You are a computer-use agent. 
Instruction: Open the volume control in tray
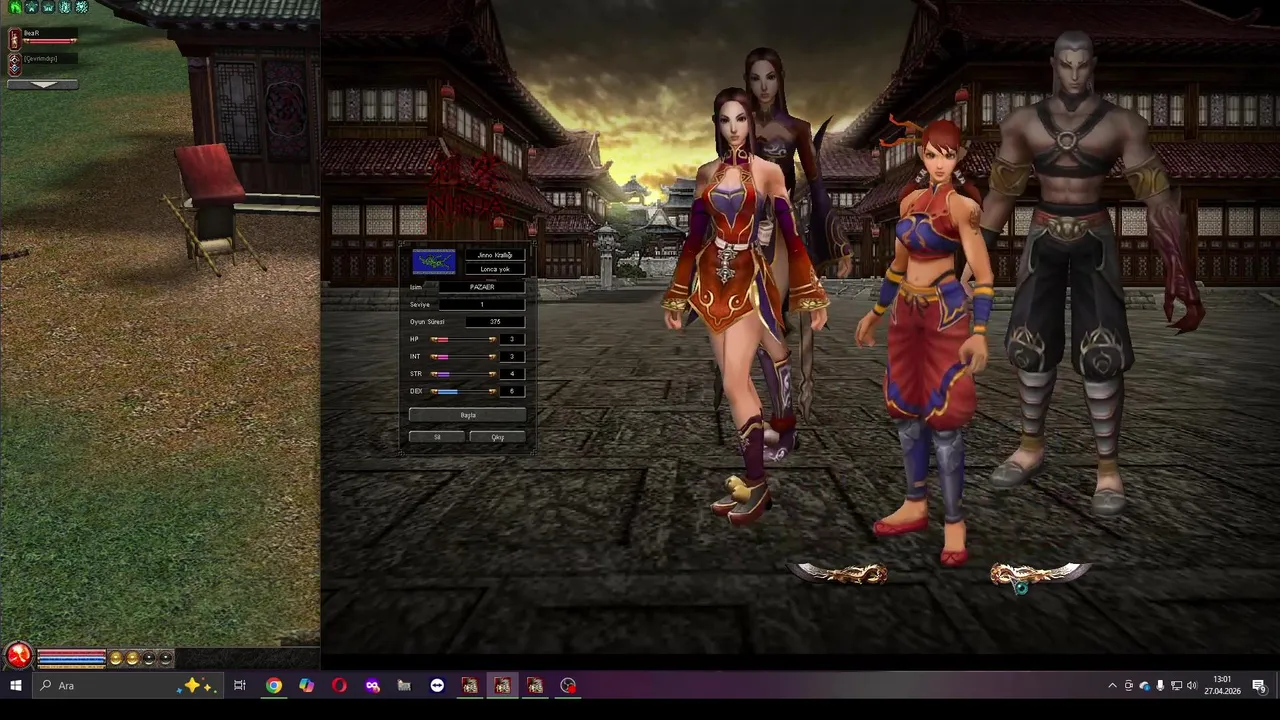pyautogui.click(x=1192, y=686)
